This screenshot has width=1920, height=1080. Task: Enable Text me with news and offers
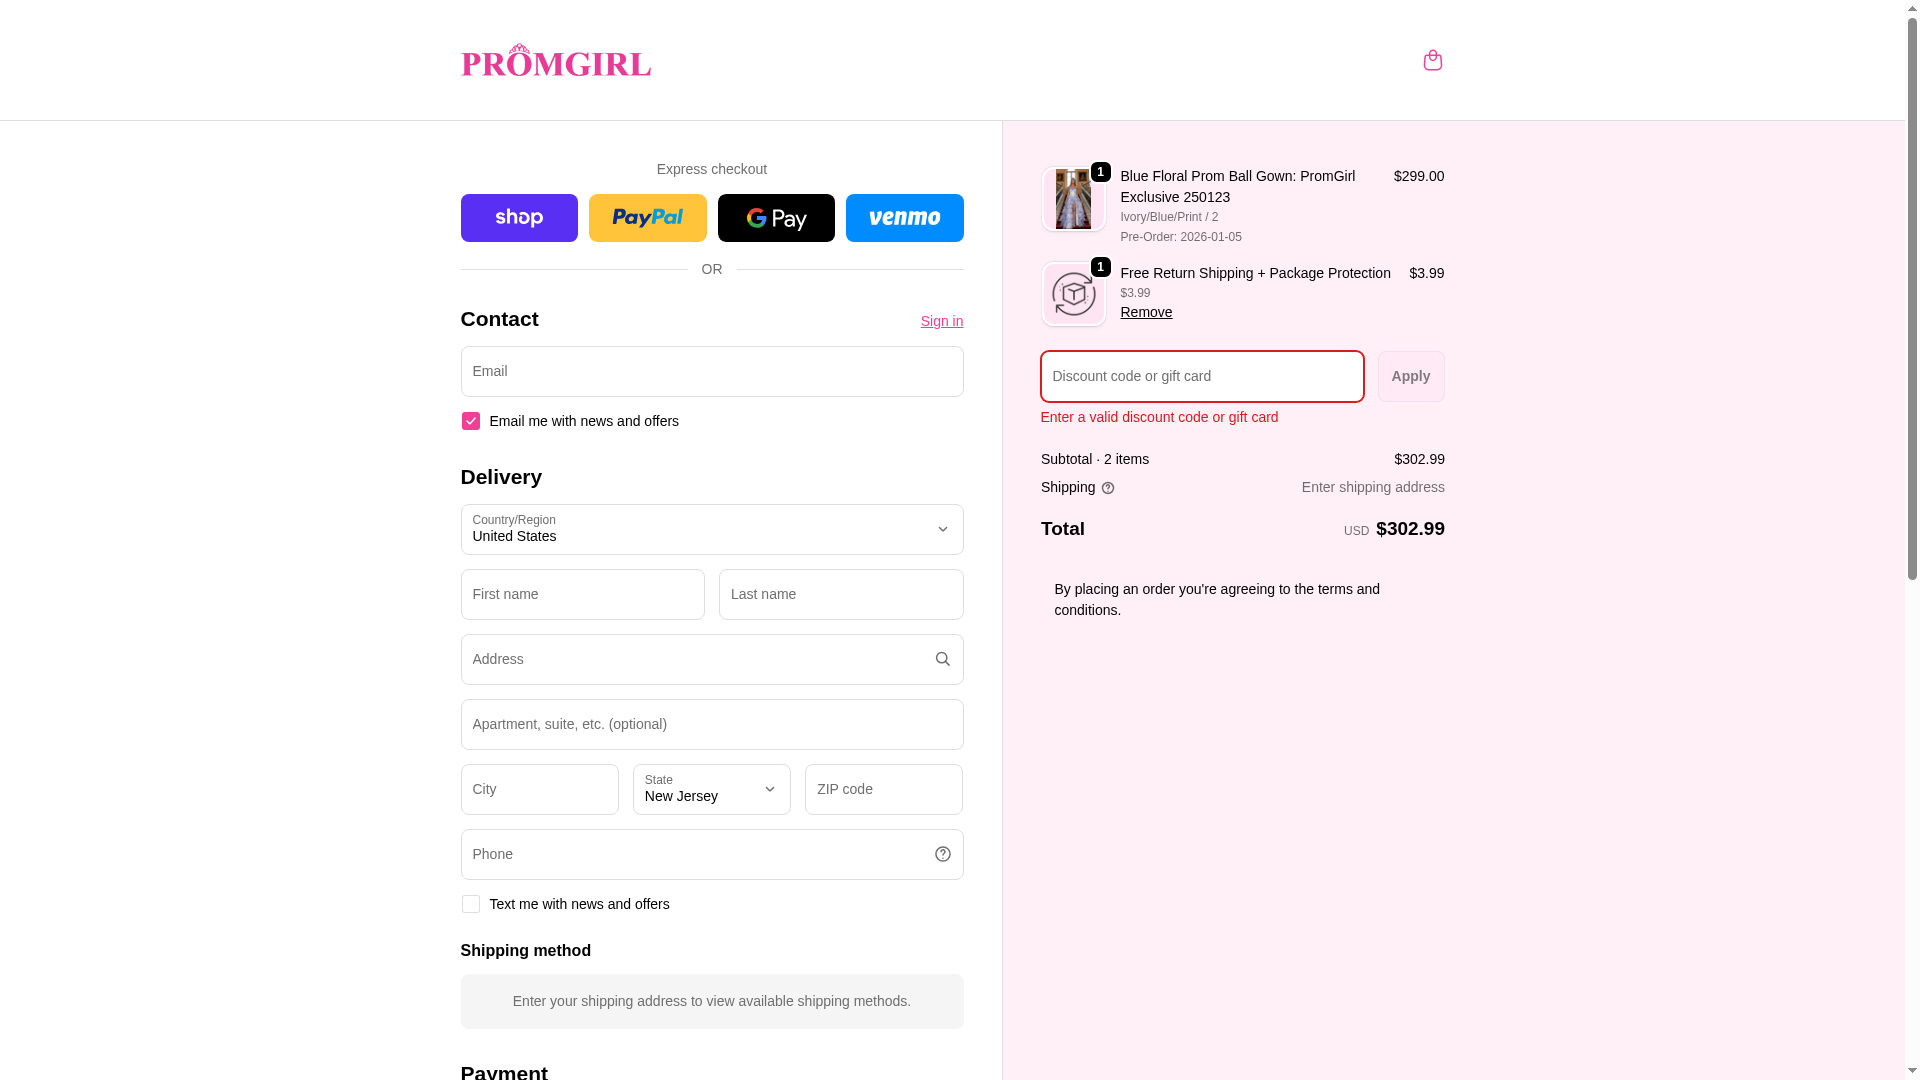(x=470, y=904)
